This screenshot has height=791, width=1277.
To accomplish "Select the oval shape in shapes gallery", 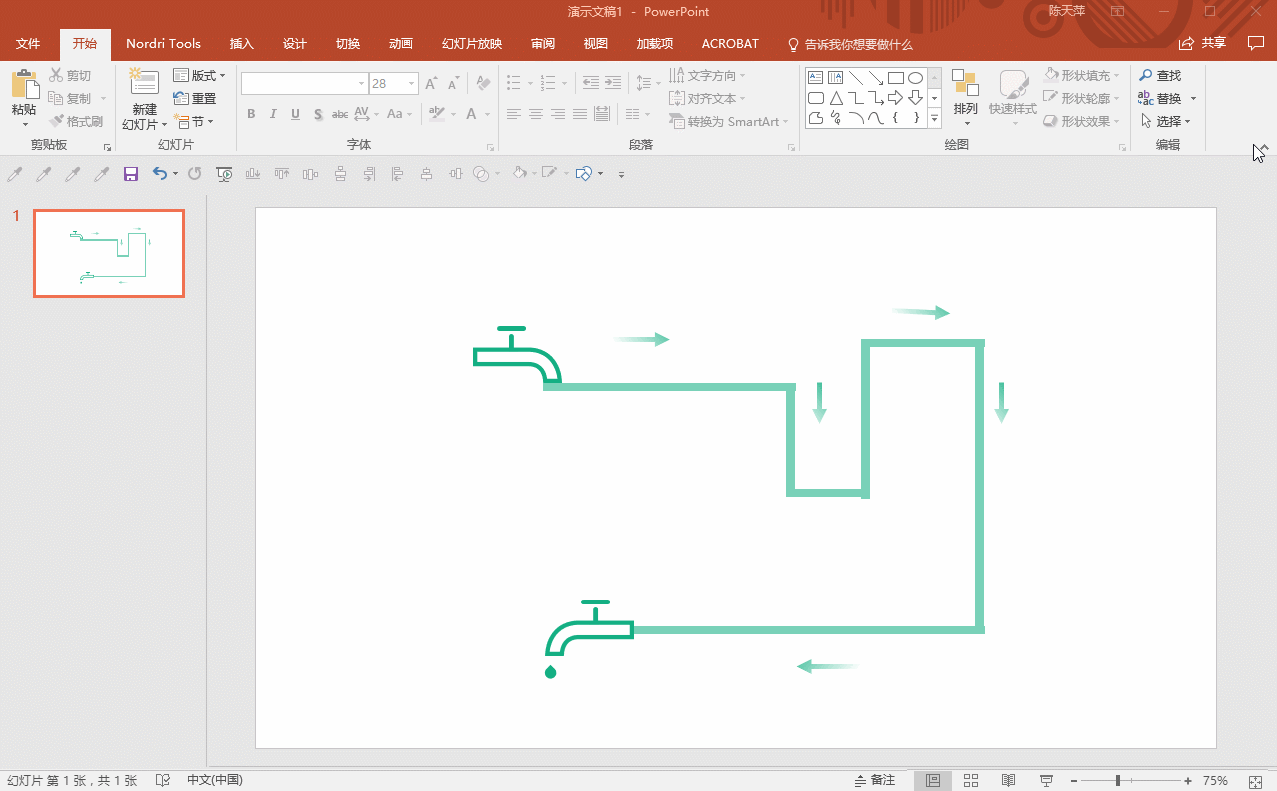I will tap(915, 77).
